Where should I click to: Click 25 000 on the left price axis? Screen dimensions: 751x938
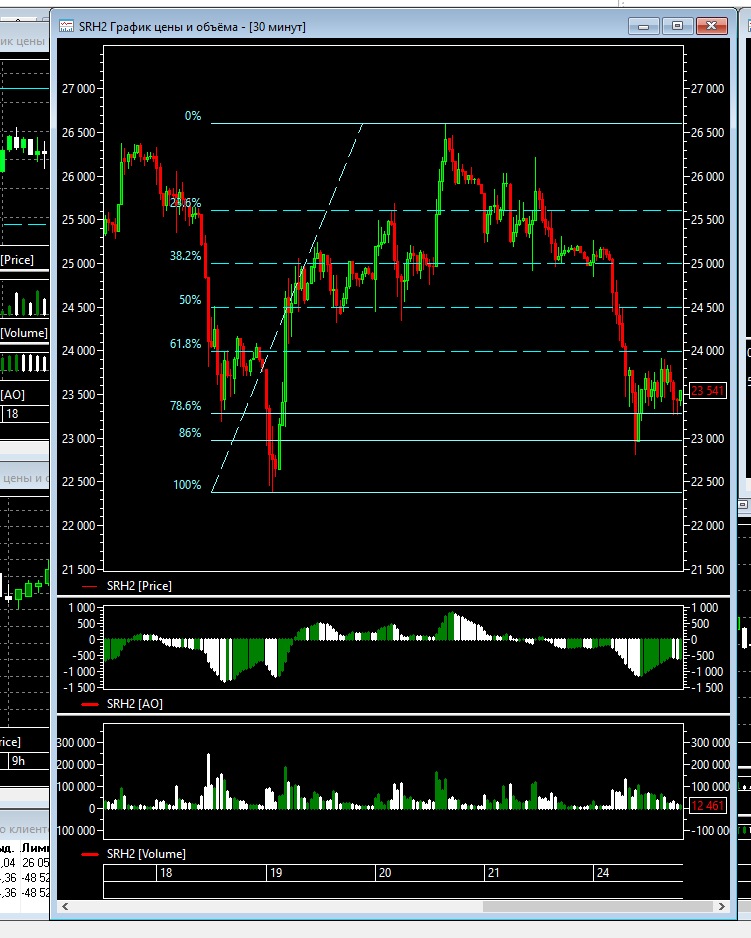78,264
